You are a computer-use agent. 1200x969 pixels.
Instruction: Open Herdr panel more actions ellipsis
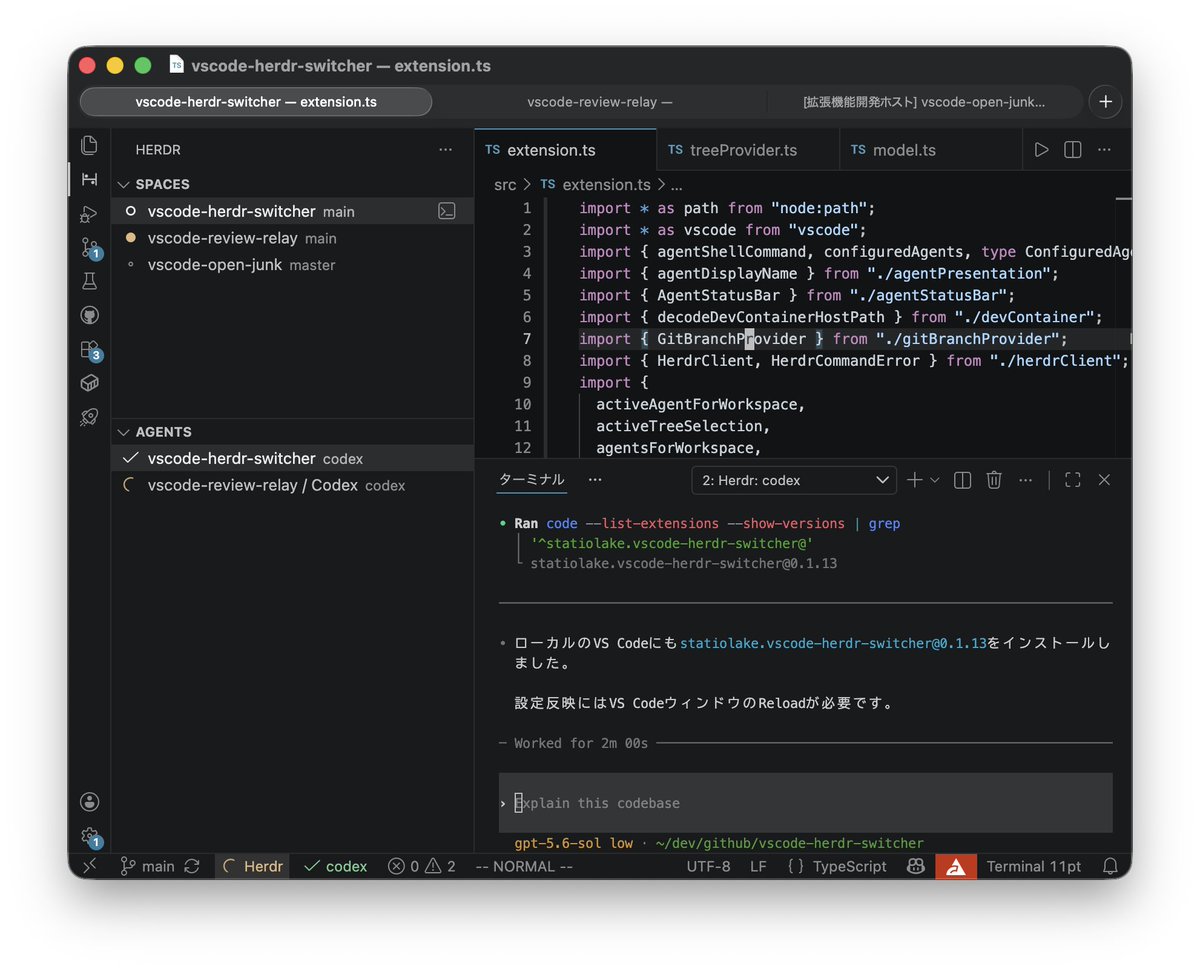(x=445, y=149)
